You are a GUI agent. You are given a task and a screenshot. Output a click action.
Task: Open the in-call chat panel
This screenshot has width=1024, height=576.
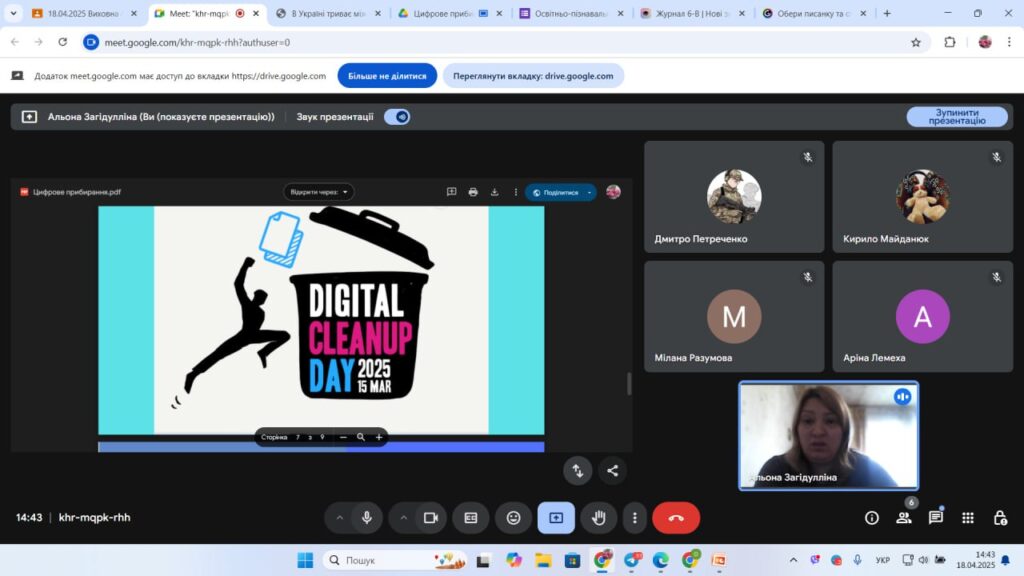[x=936, y=518]
